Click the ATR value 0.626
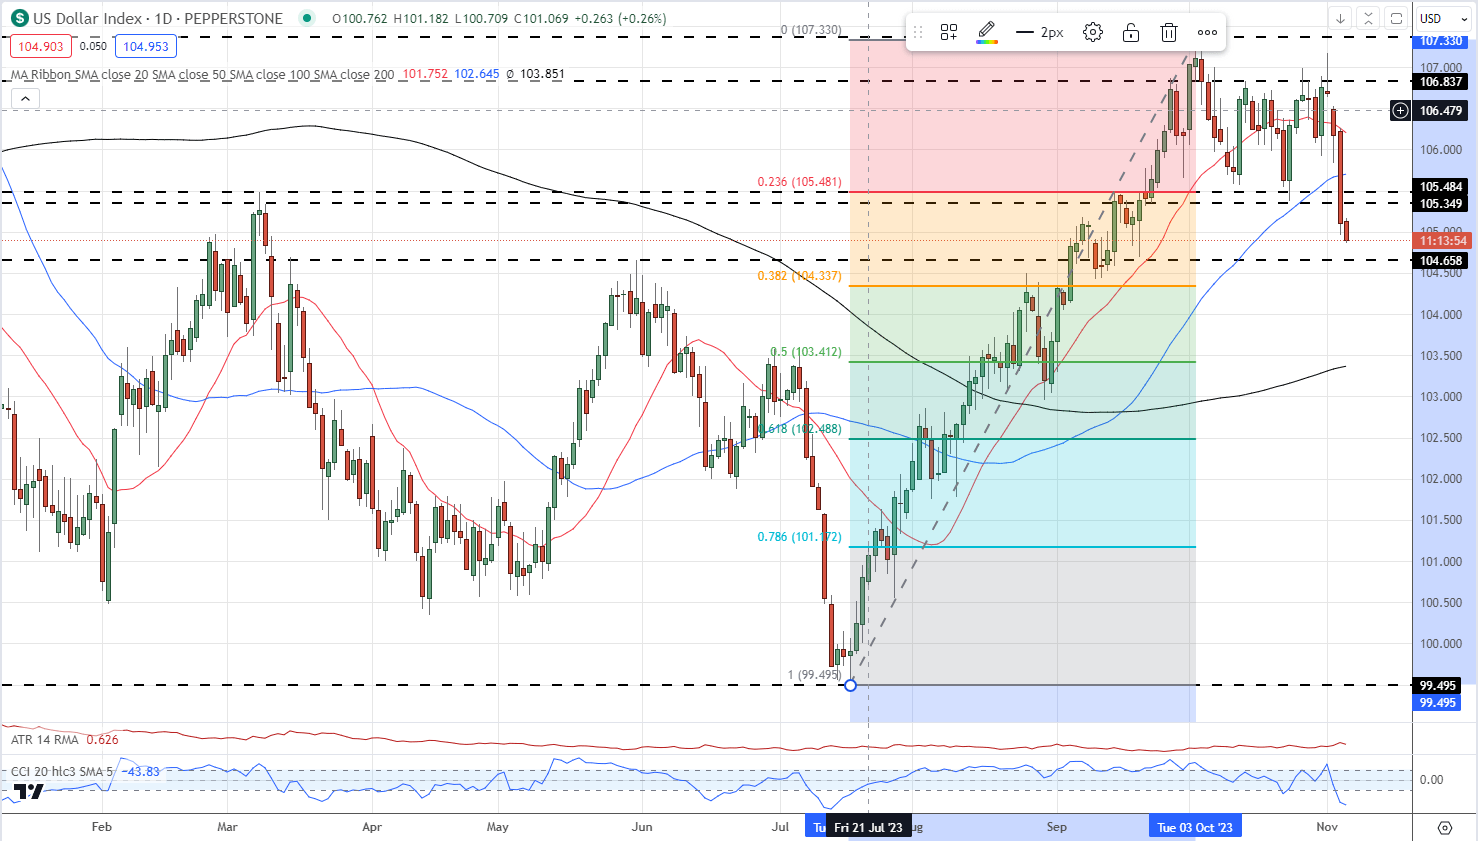 (102, 740)
